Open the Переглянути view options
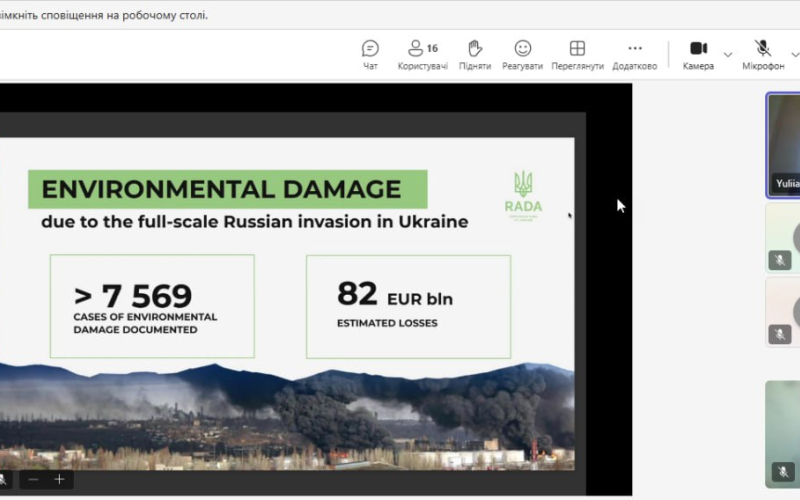The height and width of the screenshot is (500, 800). pos(577,55)
